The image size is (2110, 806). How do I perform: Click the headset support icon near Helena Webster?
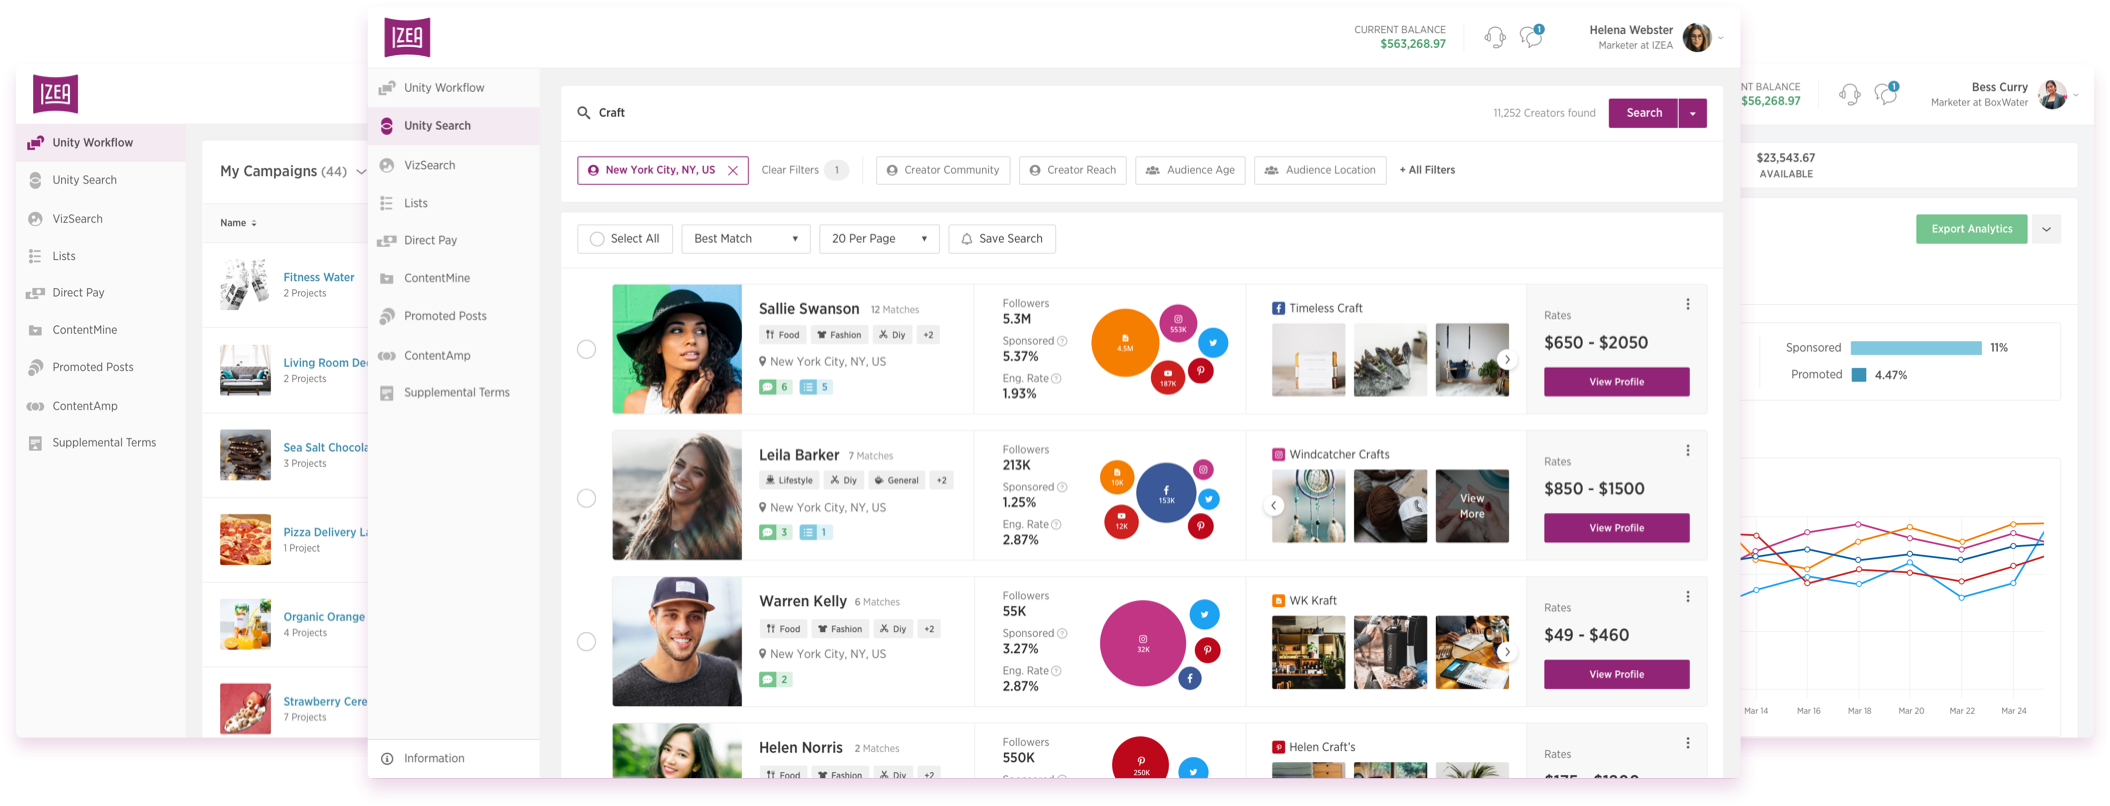point(1495,38)
